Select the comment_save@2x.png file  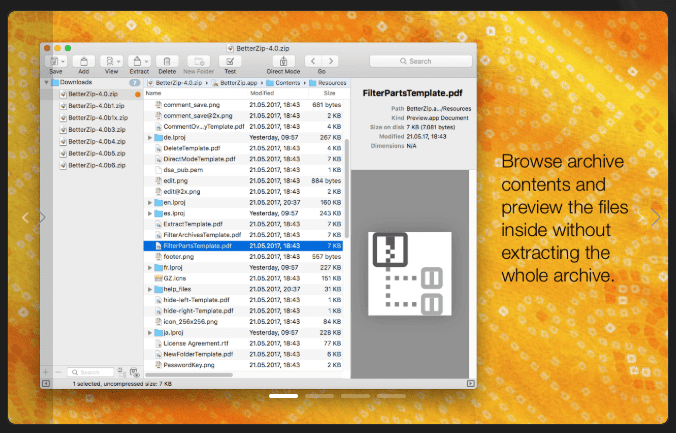tap(243, 116)
